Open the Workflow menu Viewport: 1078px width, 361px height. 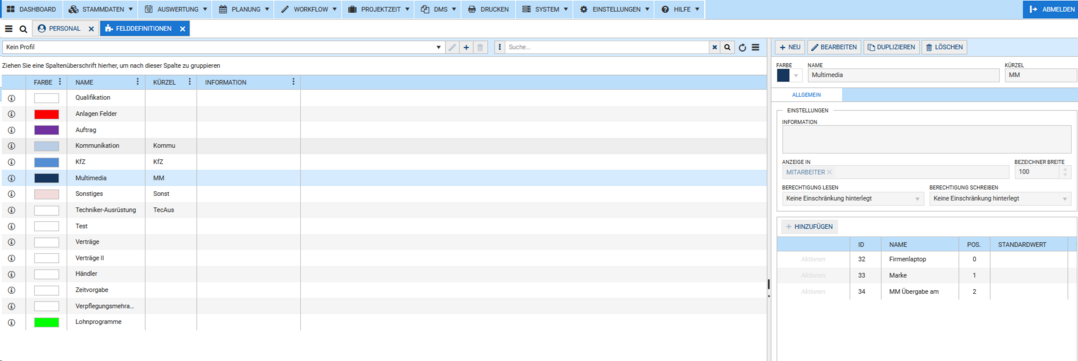pyautogui.click(x=309, y=10)
